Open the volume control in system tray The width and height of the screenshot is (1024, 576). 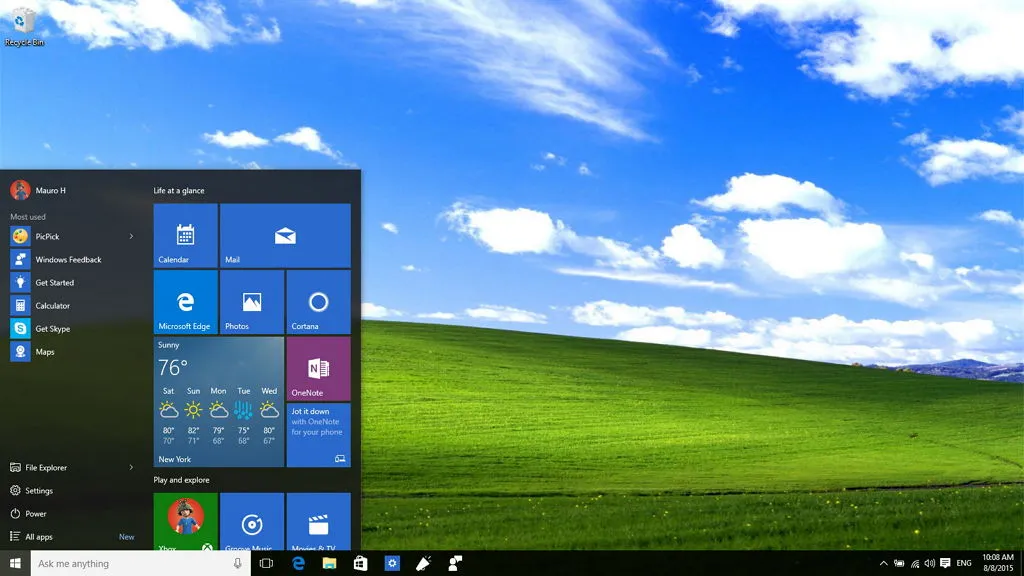930,563
